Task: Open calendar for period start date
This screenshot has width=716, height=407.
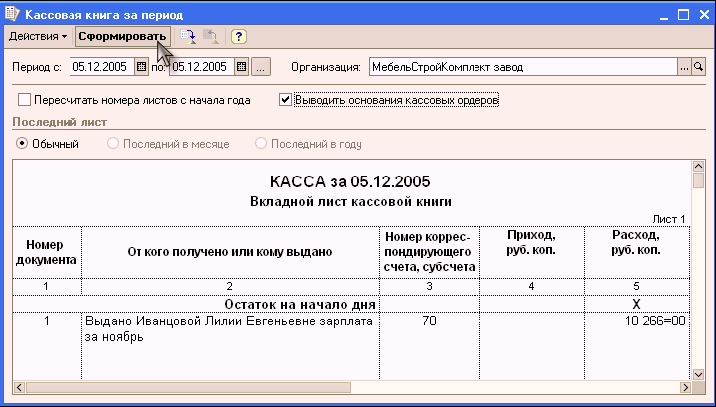Action: tap(141, 67)
